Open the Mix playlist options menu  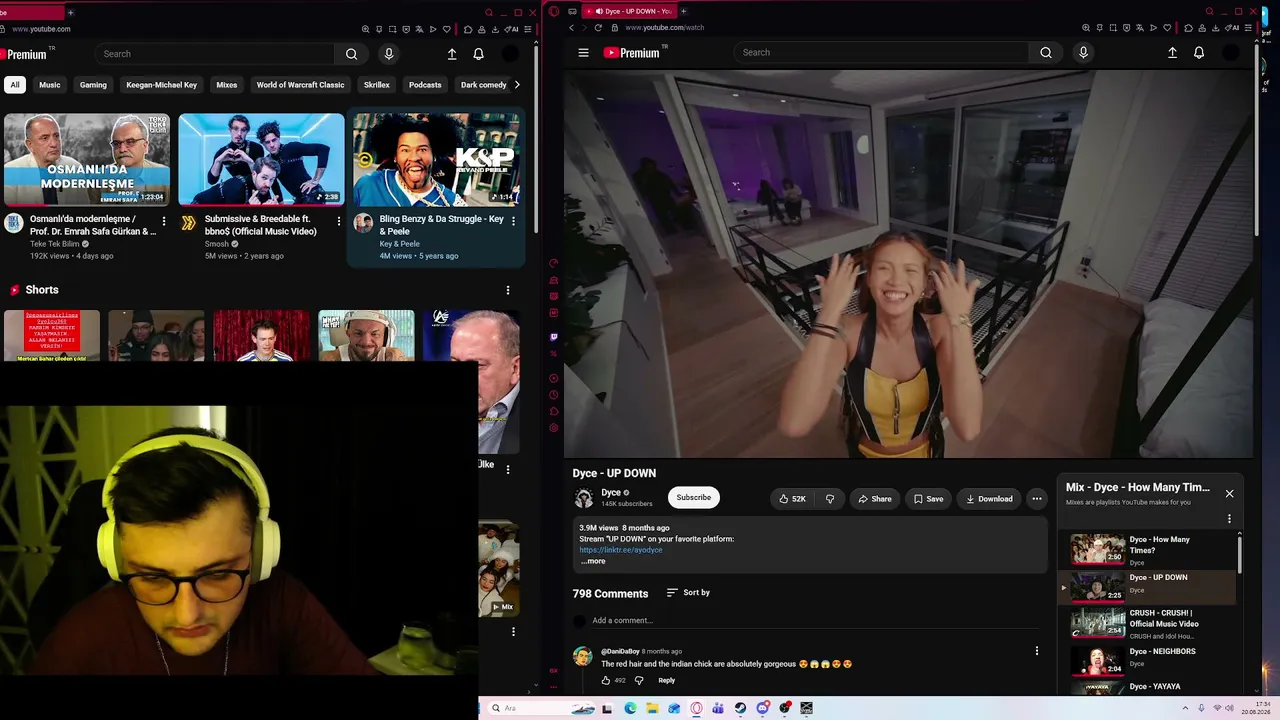point(1230,519)
